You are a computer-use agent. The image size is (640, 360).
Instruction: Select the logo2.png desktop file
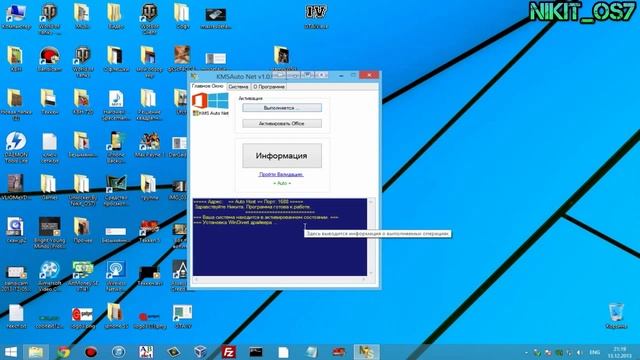click(82, 318)
